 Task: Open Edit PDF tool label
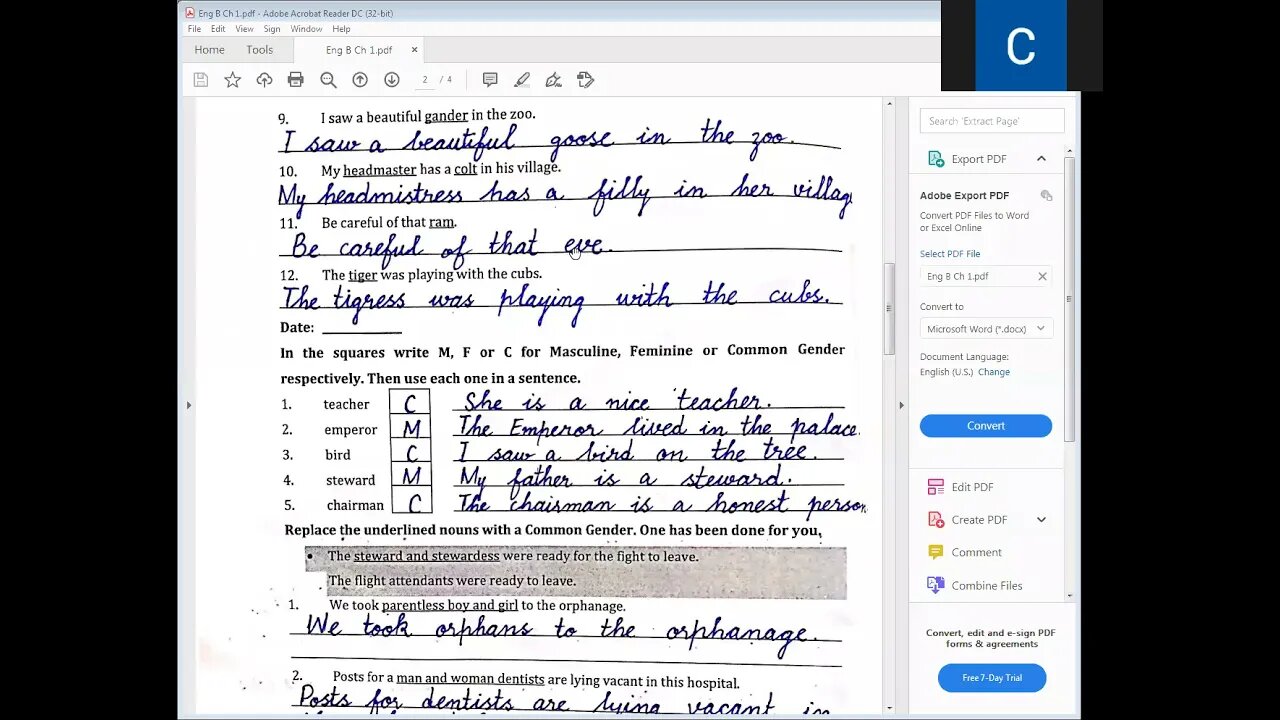[x=972, y=487]
